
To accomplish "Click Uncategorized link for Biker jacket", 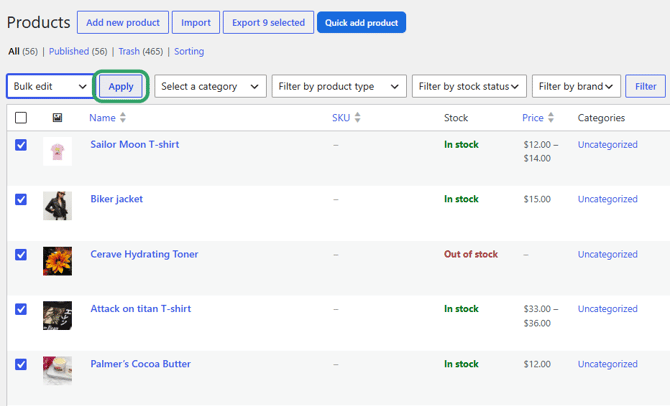I will coord(608,199).
